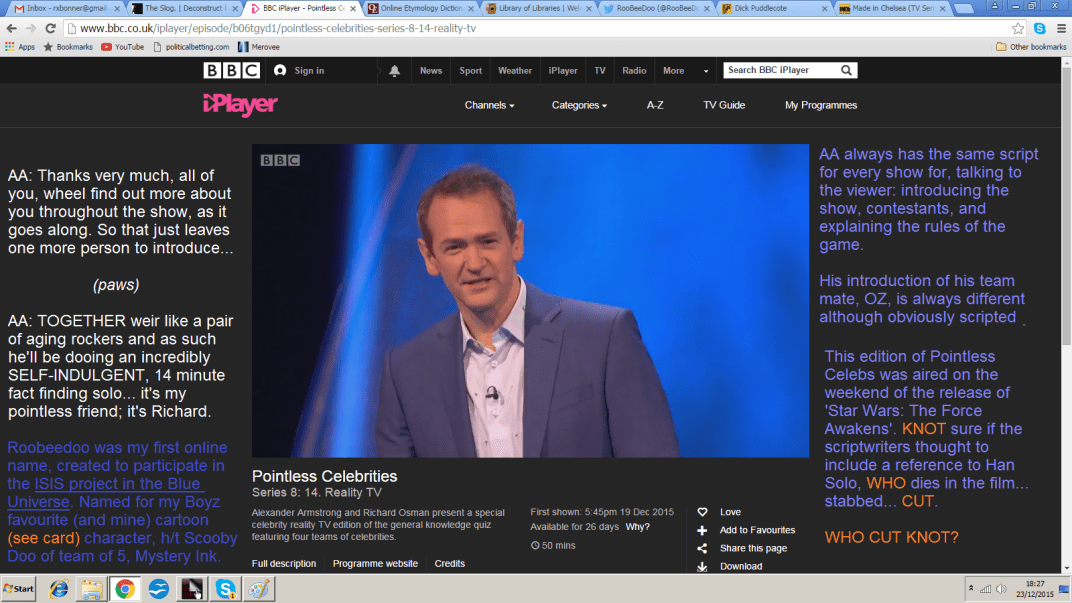Open the Full description link

coord(284,564)
